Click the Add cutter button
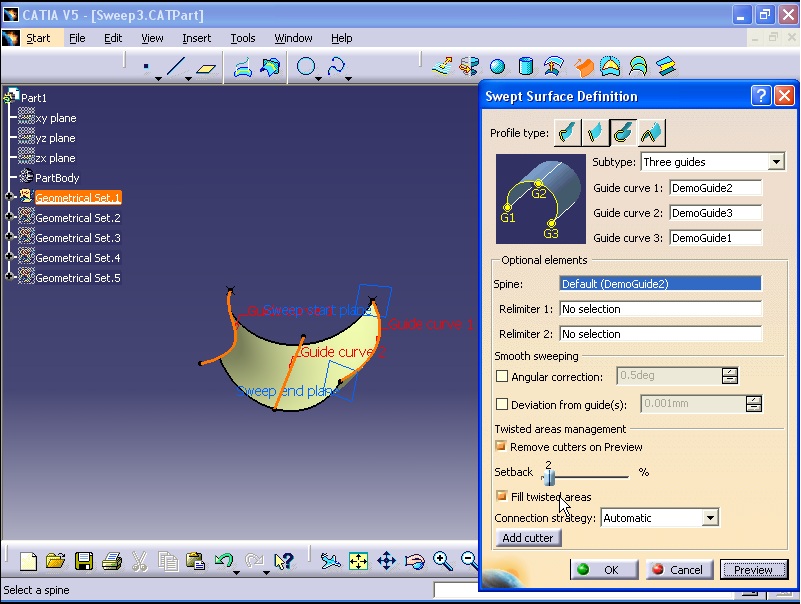This screenshot has width=801, height=604. pyautogui.click(x=528, y=537)
